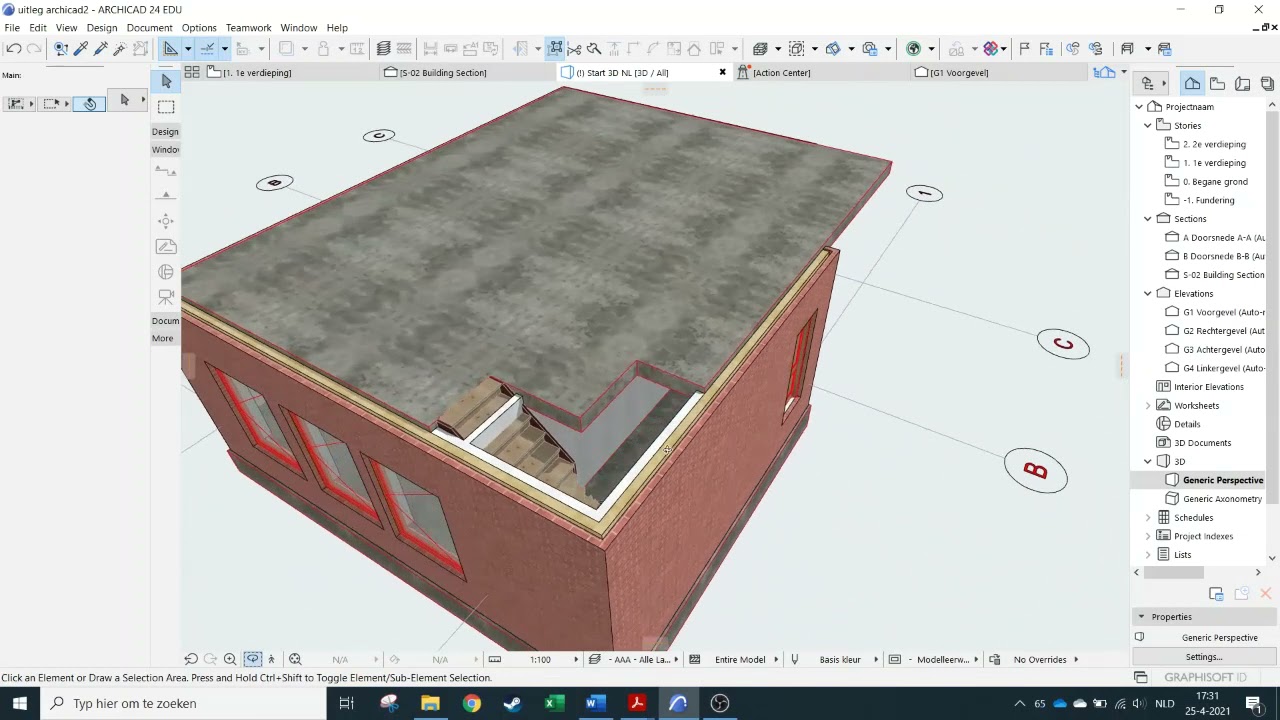Toggle the snap guides button
This screenshot has height=720, width=1280.
point(208,48)
